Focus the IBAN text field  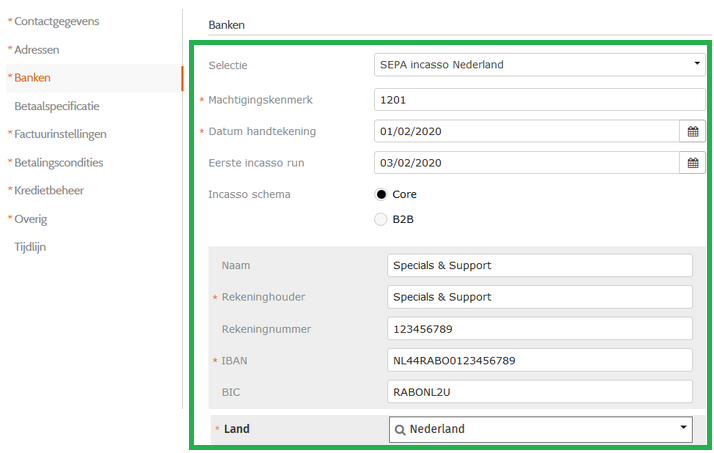point(539,360)
